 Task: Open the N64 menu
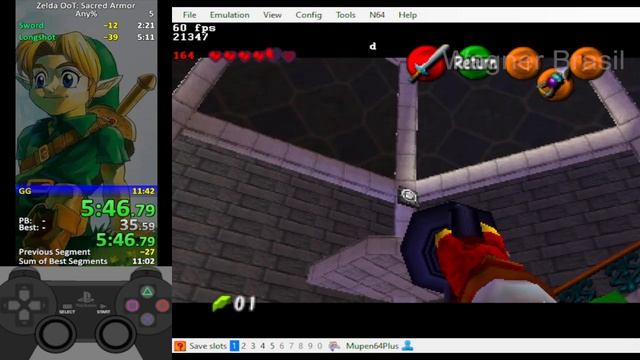click(x=377, y=15)
